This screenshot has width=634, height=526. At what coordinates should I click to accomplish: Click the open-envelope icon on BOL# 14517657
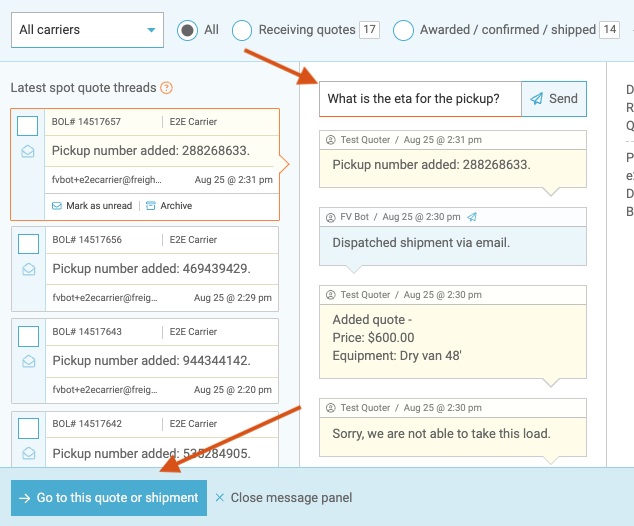(28, 152)
